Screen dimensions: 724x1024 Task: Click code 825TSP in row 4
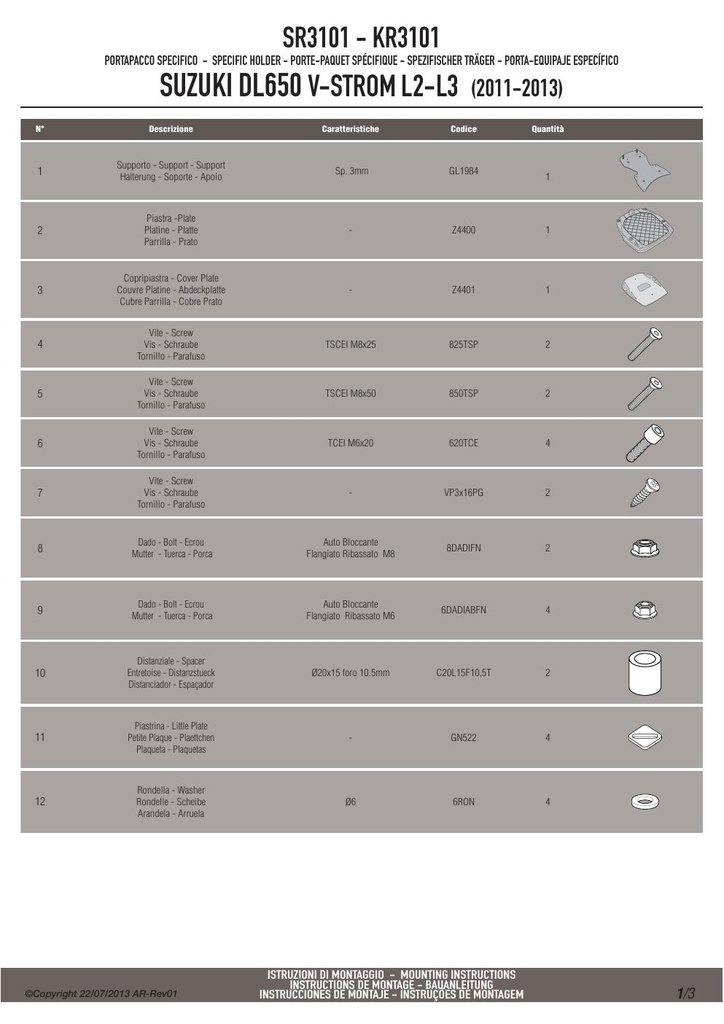point(464,345)
